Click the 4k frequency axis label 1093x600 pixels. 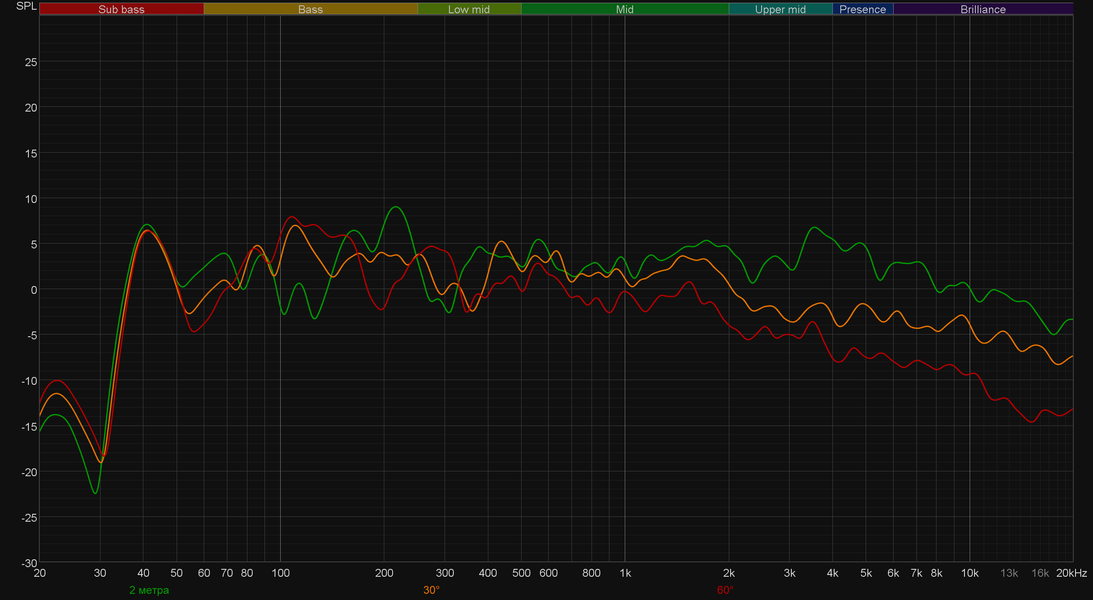pyautogui.click(x=833, y=574)
